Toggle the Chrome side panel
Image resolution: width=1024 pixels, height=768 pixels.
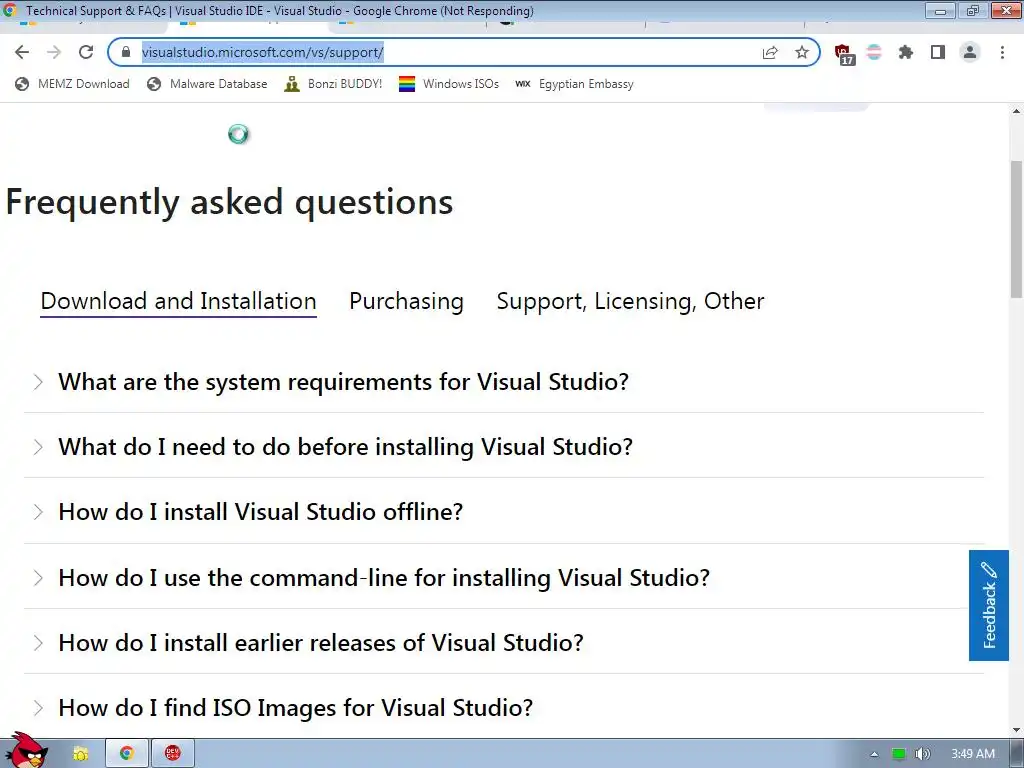point(938,52)
